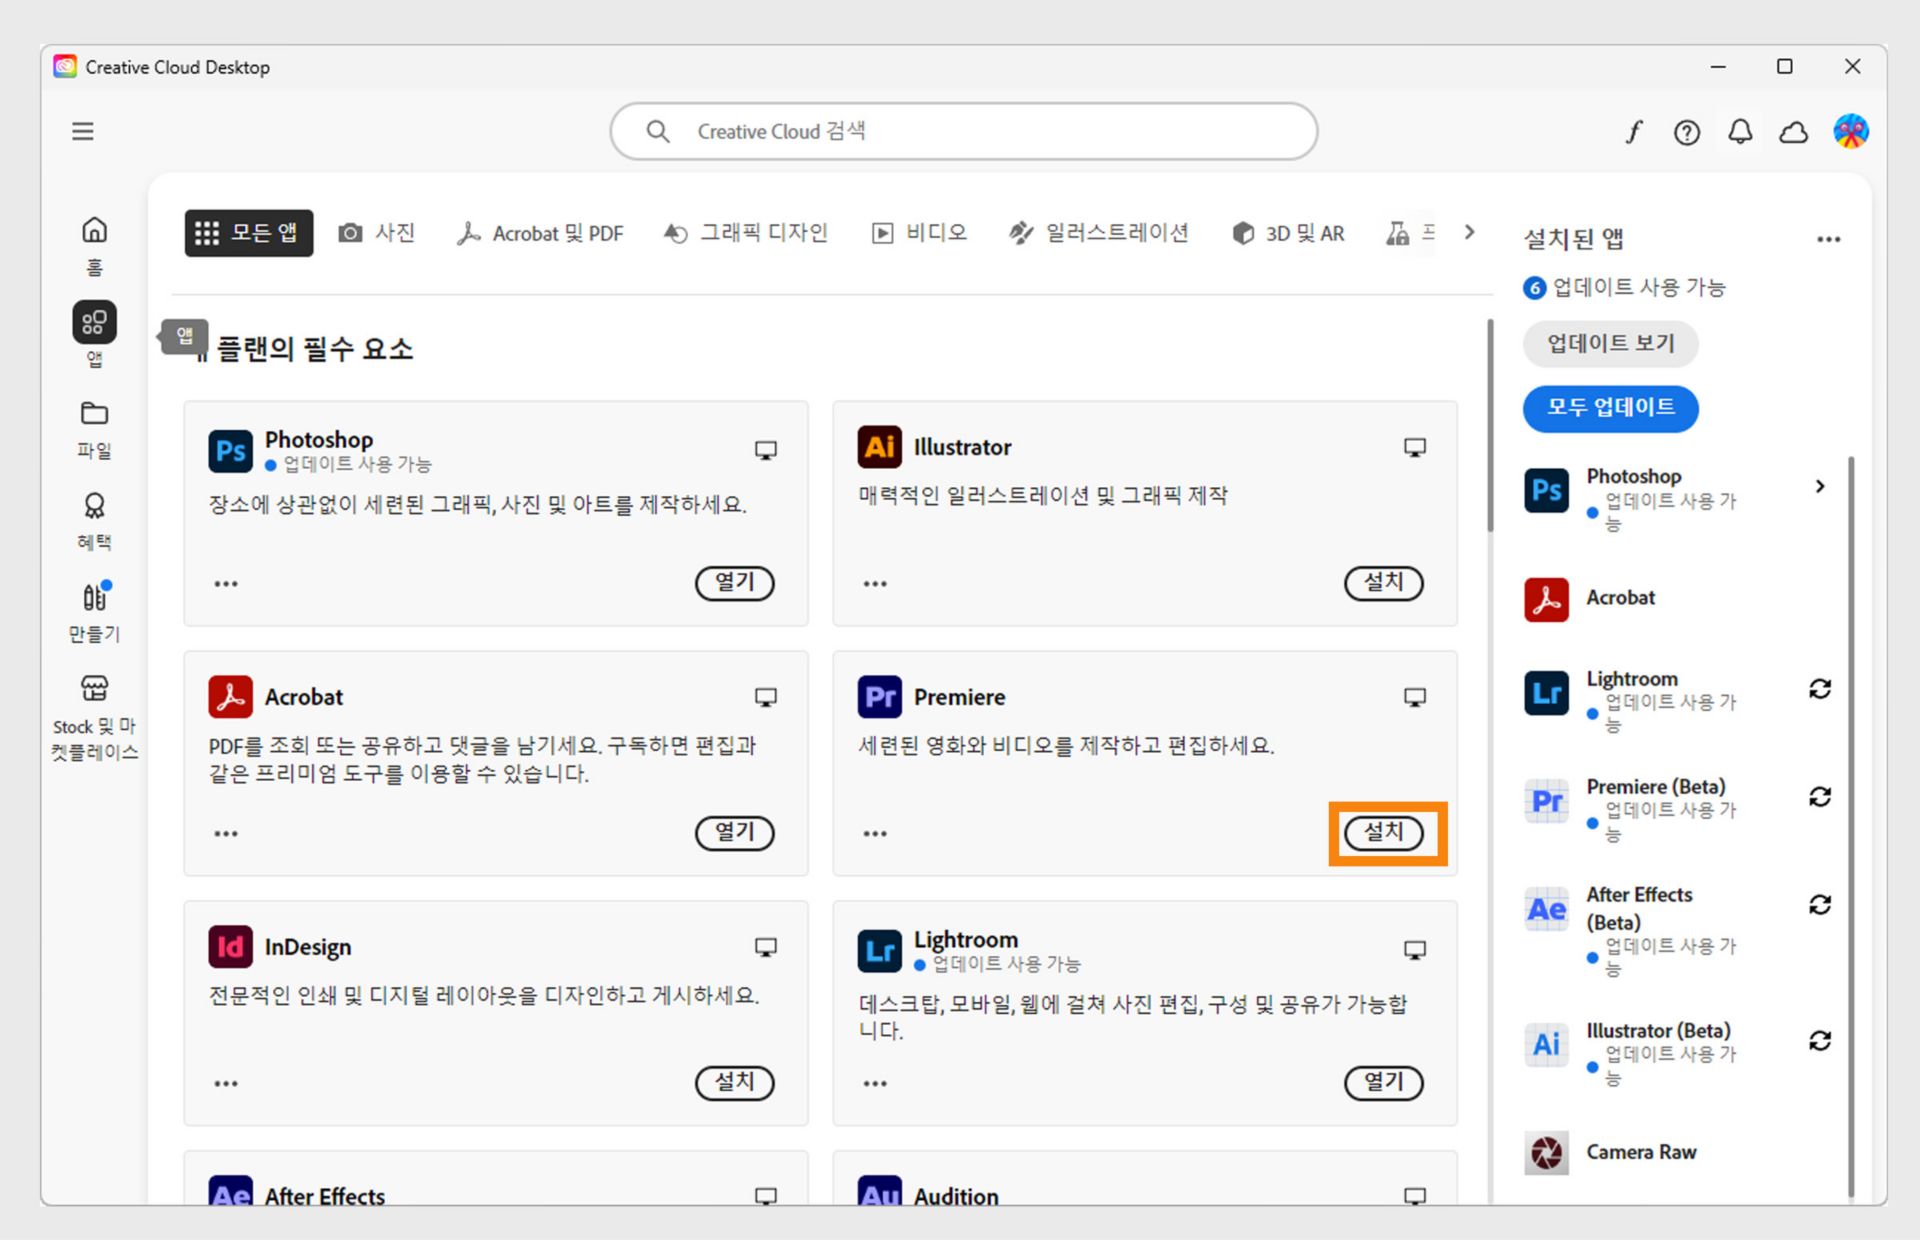Open more options for 설치된 앱 panel

coord(1828,240)
